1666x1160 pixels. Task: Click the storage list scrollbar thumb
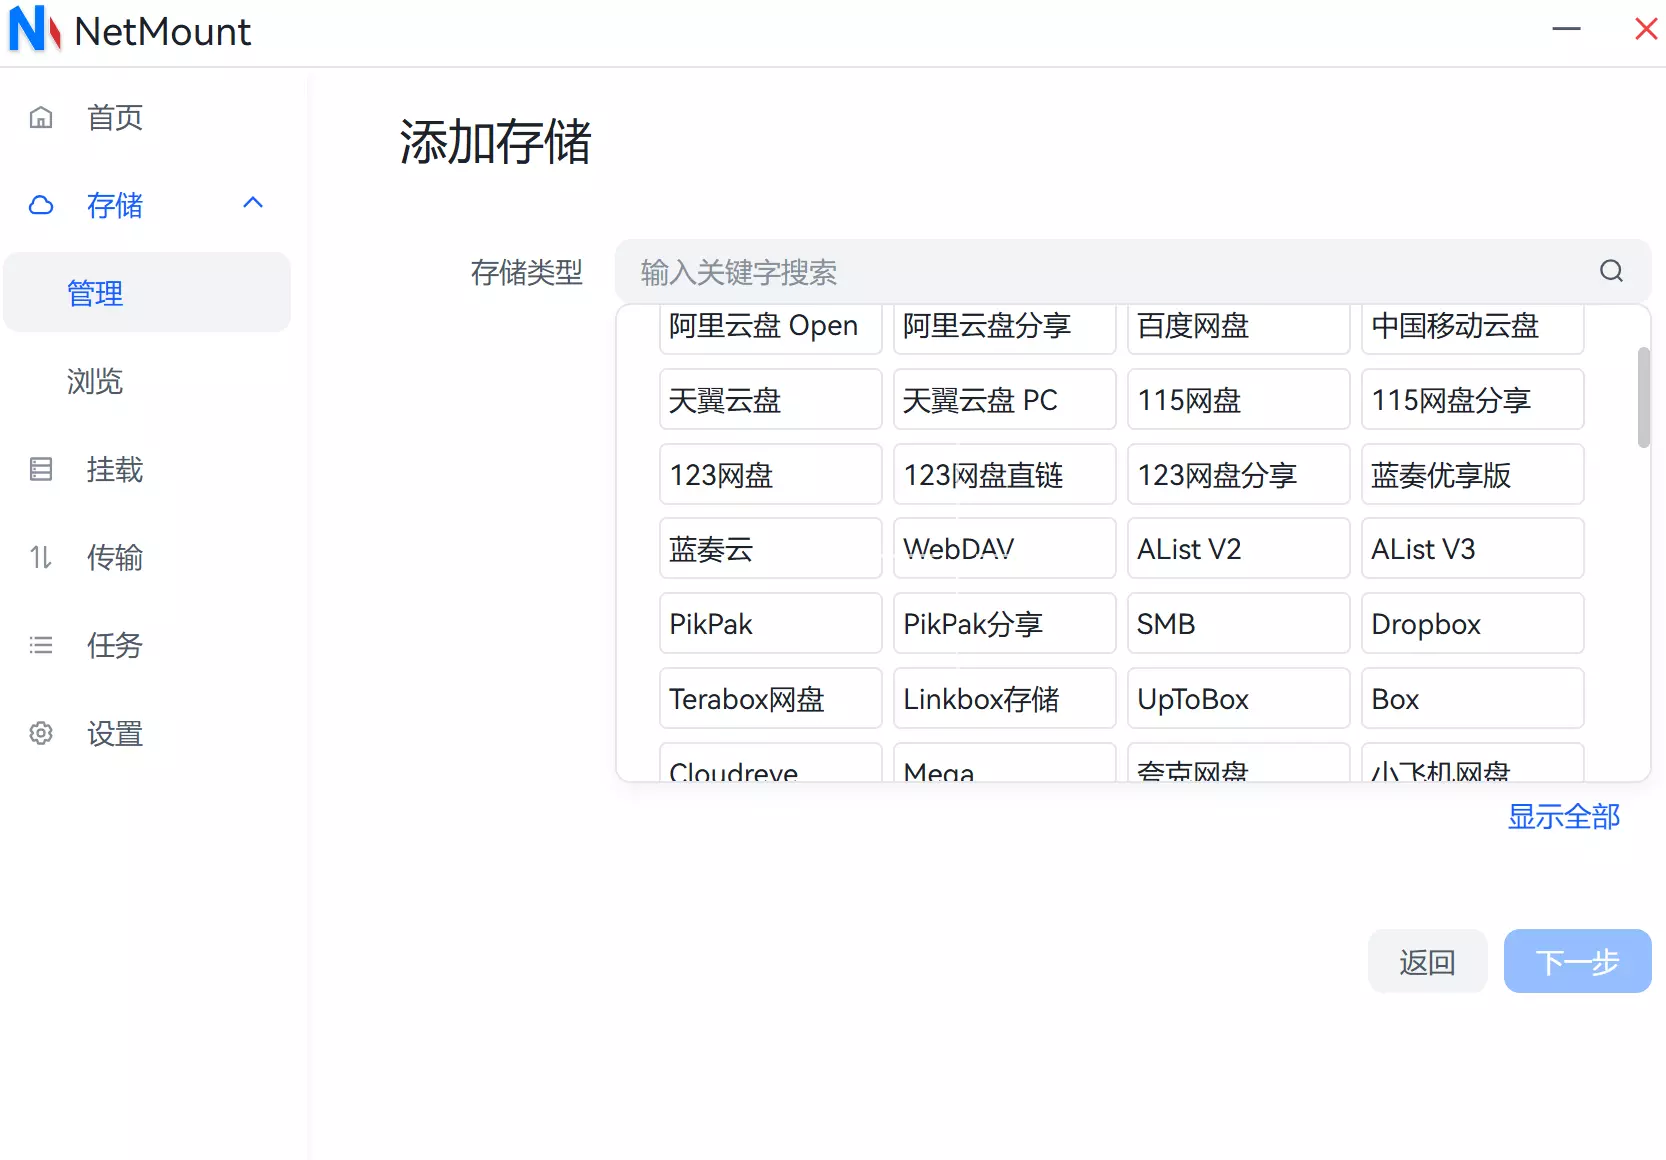(1643, 397)
